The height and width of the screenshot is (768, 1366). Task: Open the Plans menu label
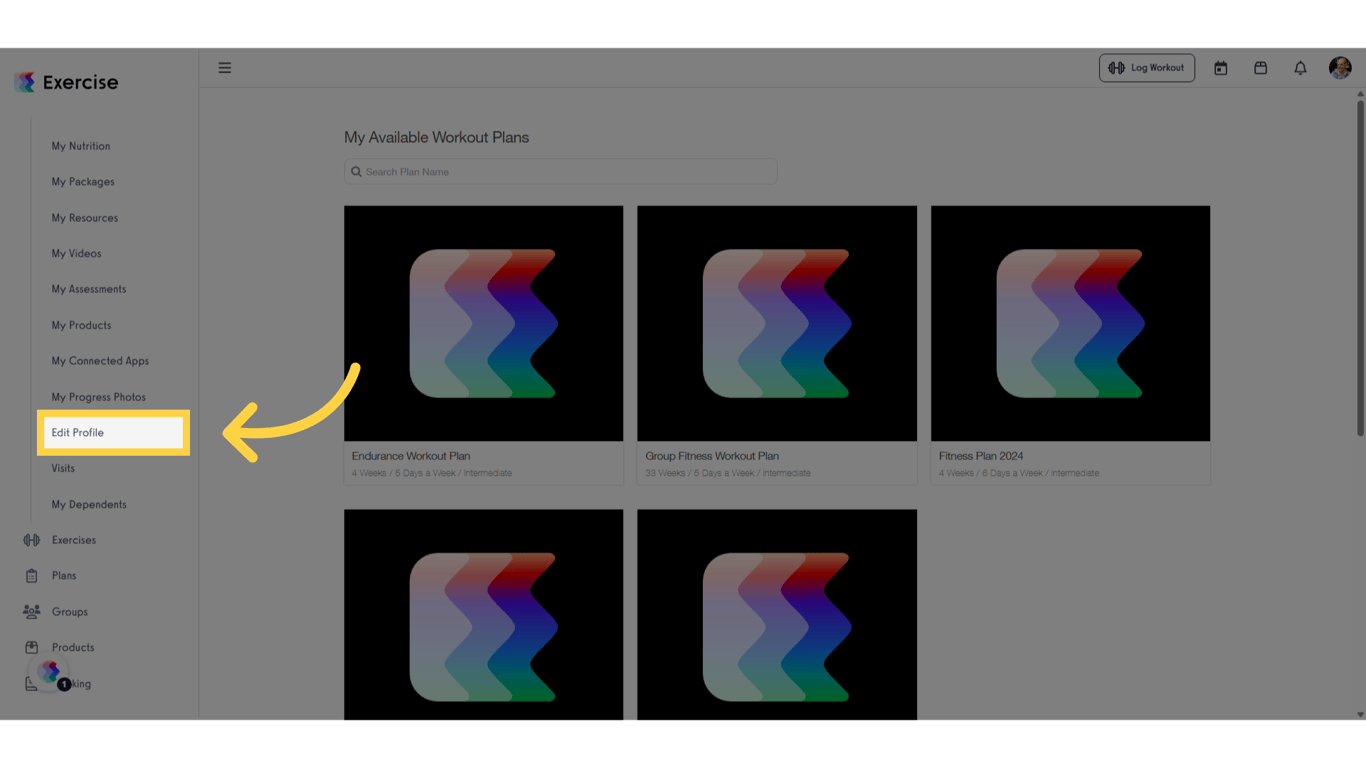64,576
